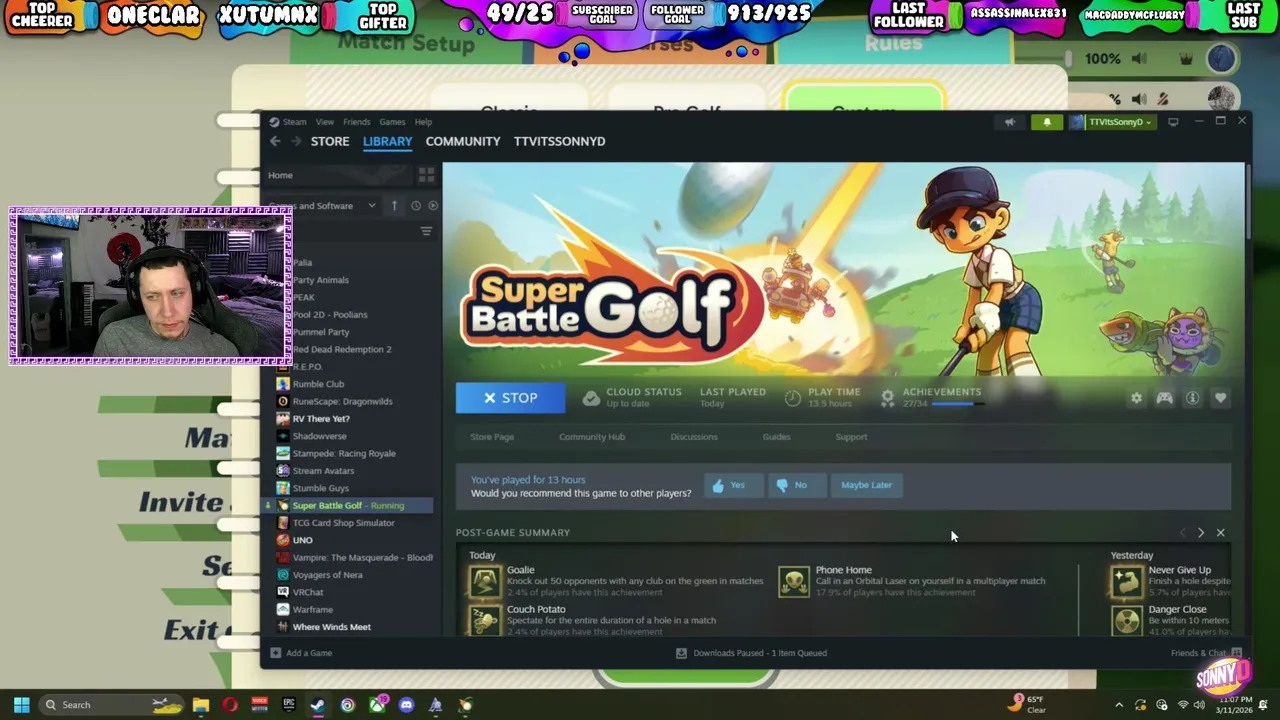Open the Friends menu

[x=356, y=122]
